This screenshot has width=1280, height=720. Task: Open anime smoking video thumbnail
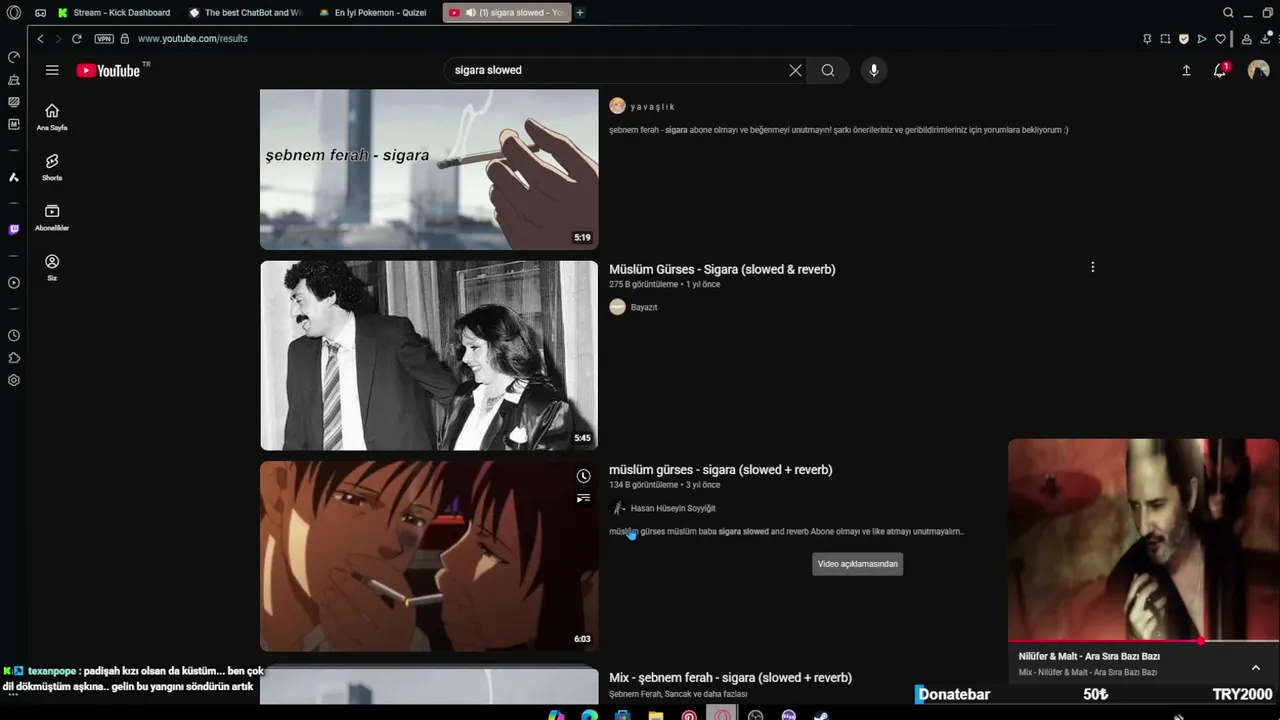(x=429, y=556)
